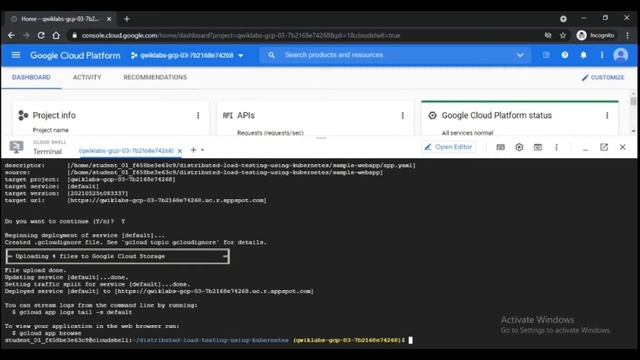Open APIs card options menu

(402, 116)
